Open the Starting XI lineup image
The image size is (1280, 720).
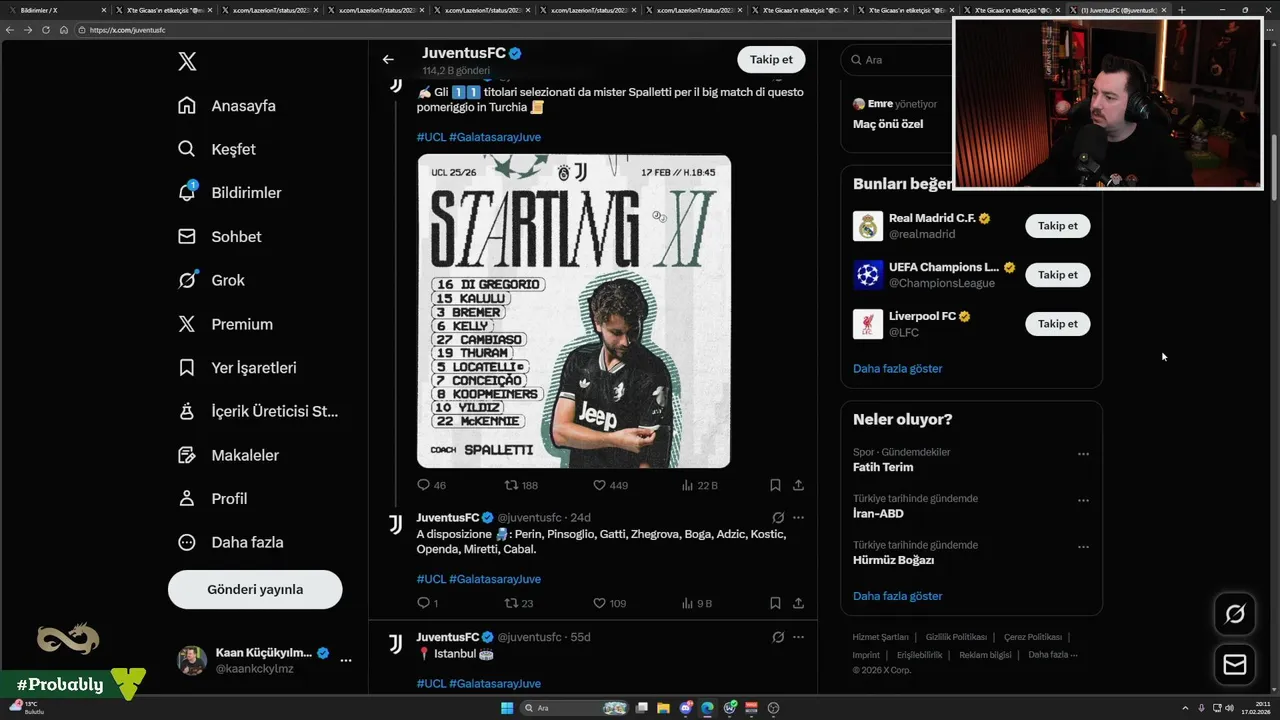[574, 311]
